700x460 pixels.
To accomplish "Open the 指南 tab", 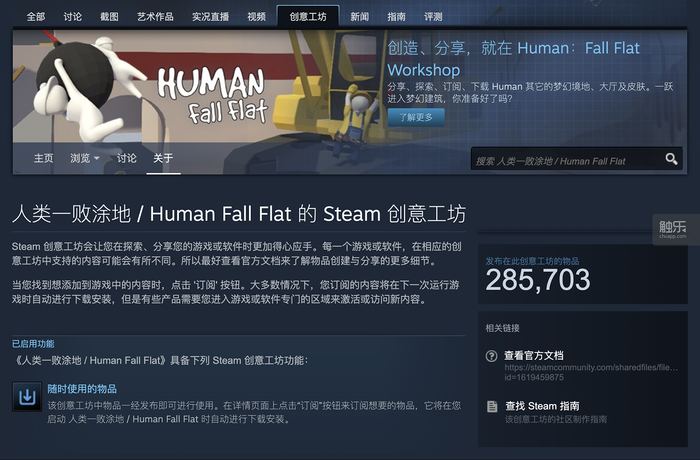I will point(396,17).
